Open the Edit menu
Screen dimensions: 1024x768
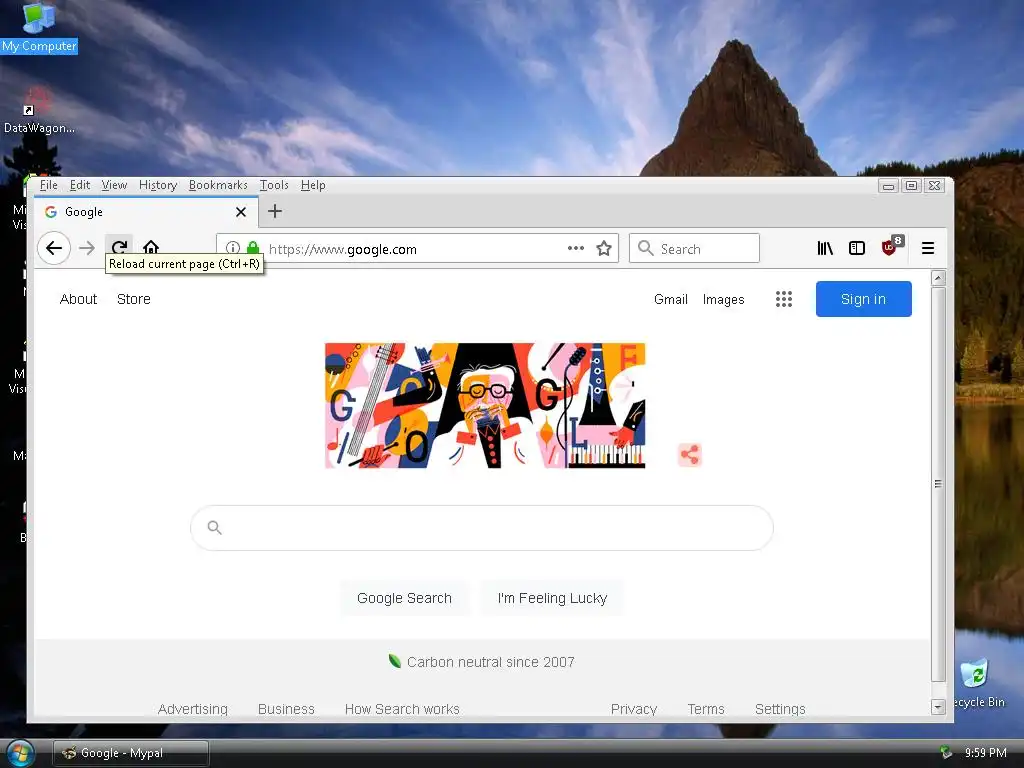click(x=80, y=185)
